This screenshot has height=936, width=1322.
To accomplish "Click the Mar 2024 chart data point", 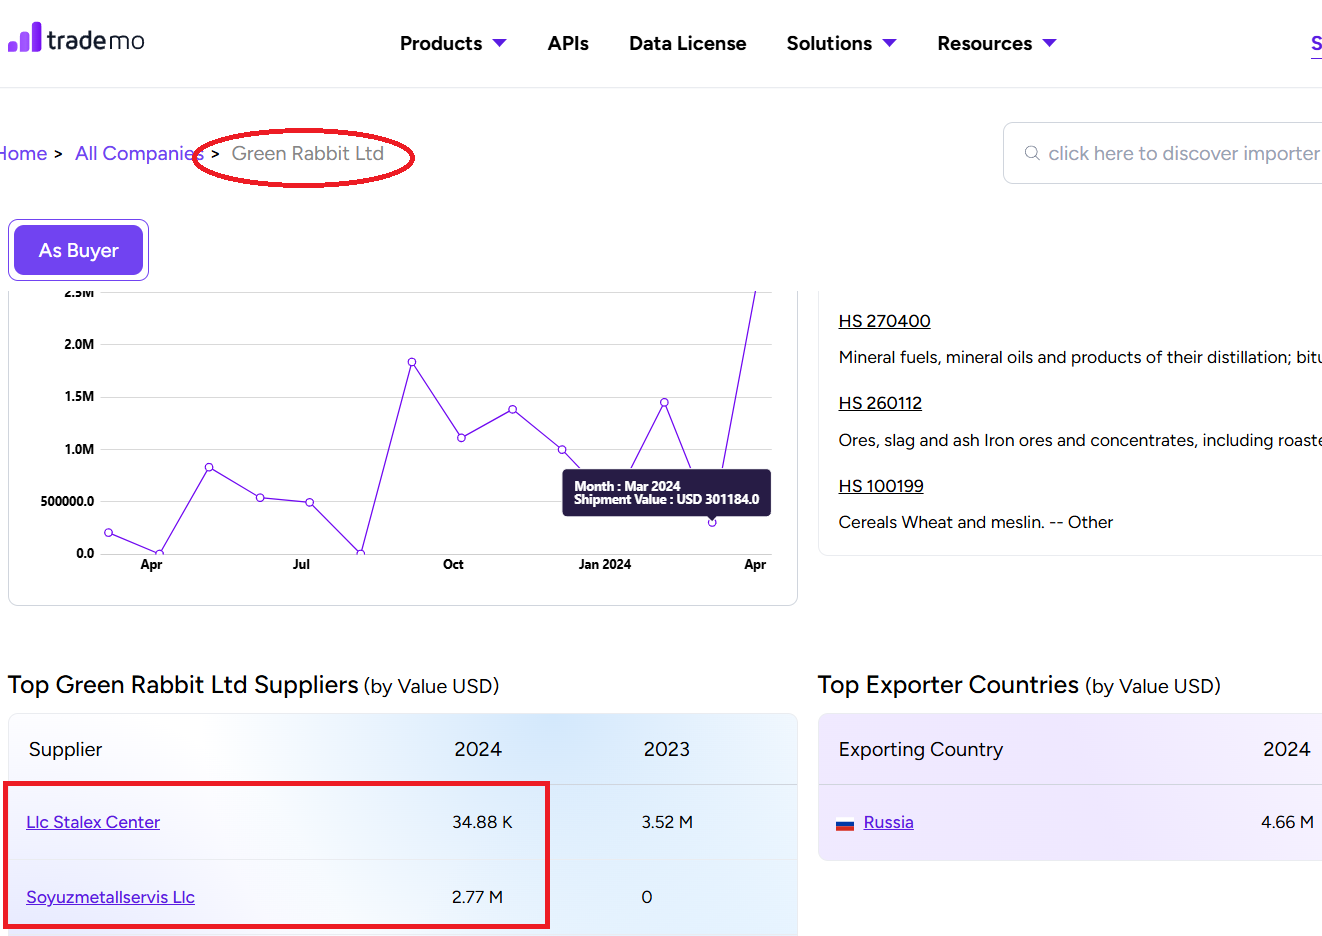I will pos(712,522).
